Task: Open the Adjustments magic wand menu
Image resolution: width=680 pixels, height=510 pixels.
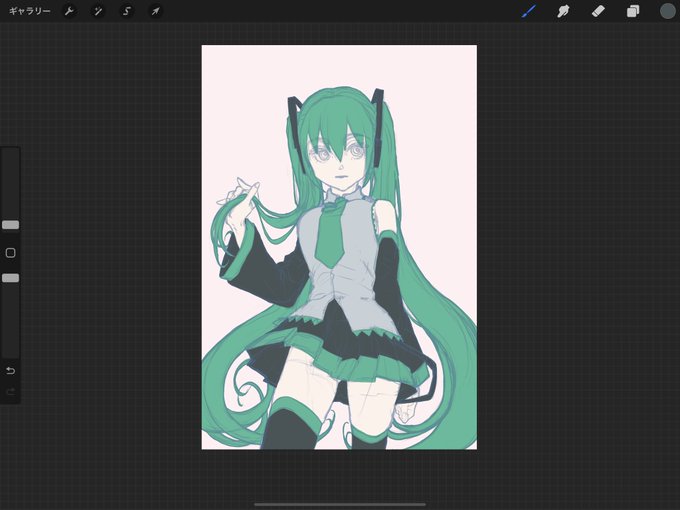Action: click(98, 11)
